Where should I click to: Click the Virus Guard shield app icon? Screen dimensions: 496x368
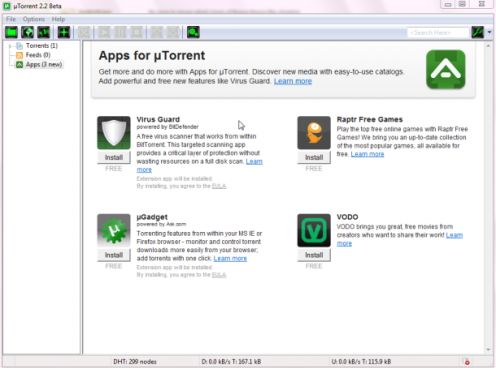[114, 133]
